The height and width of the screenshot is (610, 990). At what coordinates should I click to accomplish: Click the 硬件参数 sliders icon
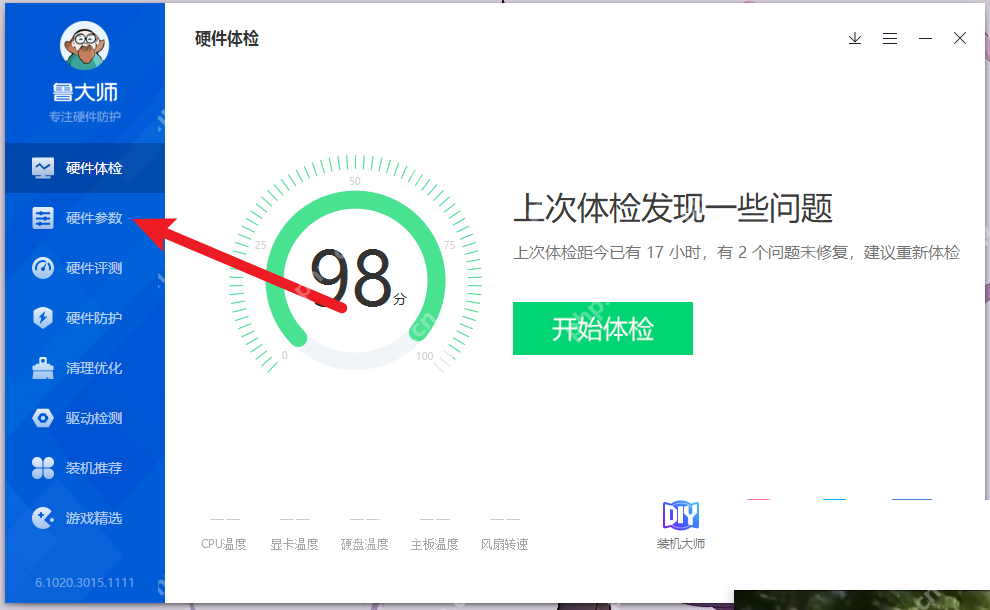click(x=43, y=218)
